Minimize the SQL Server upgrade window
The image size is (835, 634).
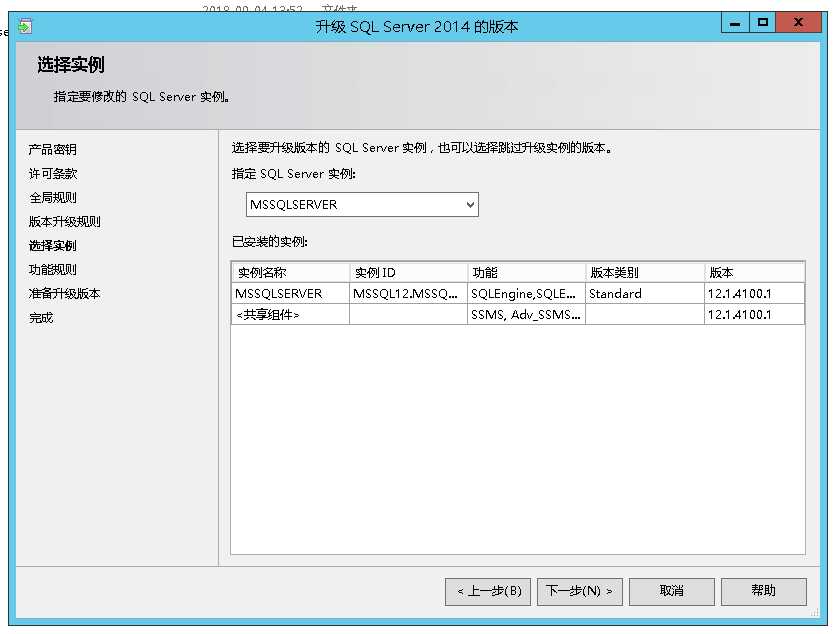pyautogui.click(x=735, y=23)
